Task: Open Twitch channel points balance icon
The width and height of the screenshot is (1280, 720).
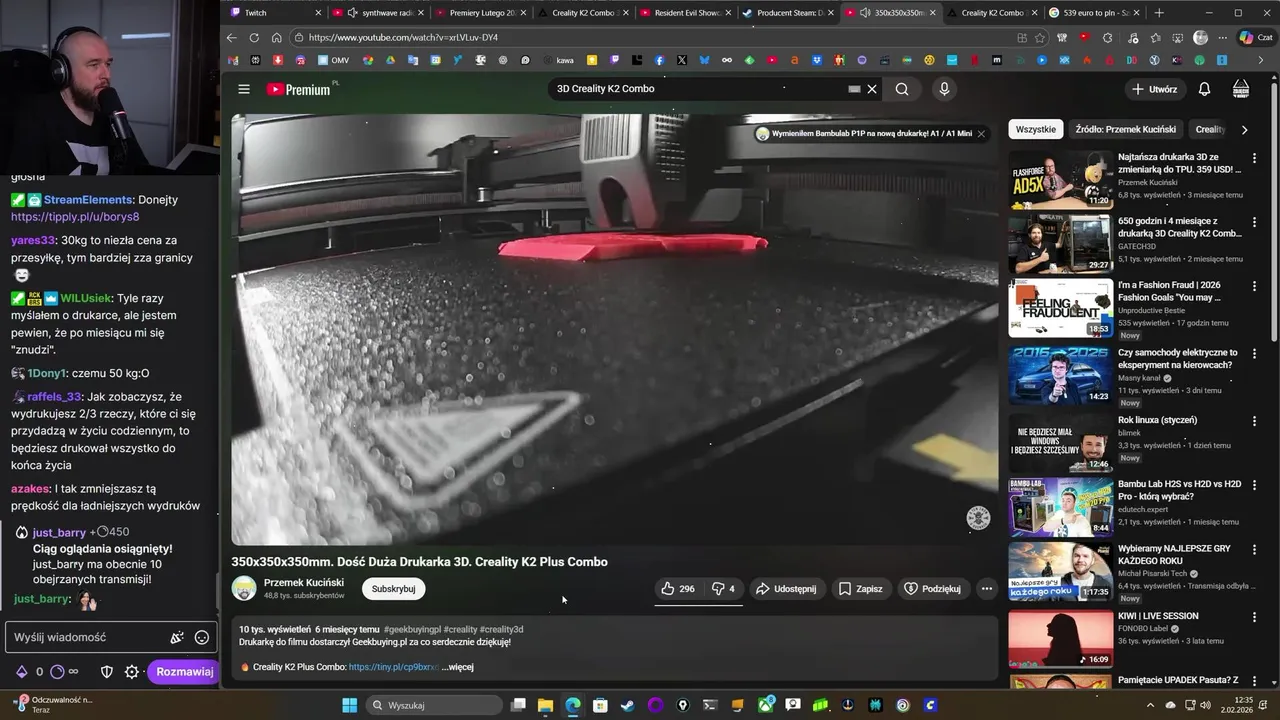Action: [57, 672]
